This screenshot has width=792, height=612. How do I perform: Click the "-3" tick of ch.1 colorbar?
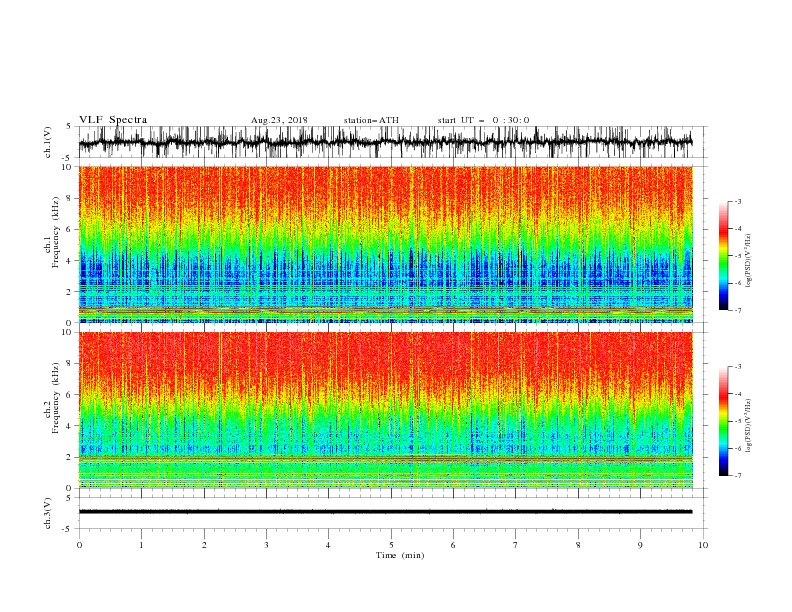click(x=738, y=201)
